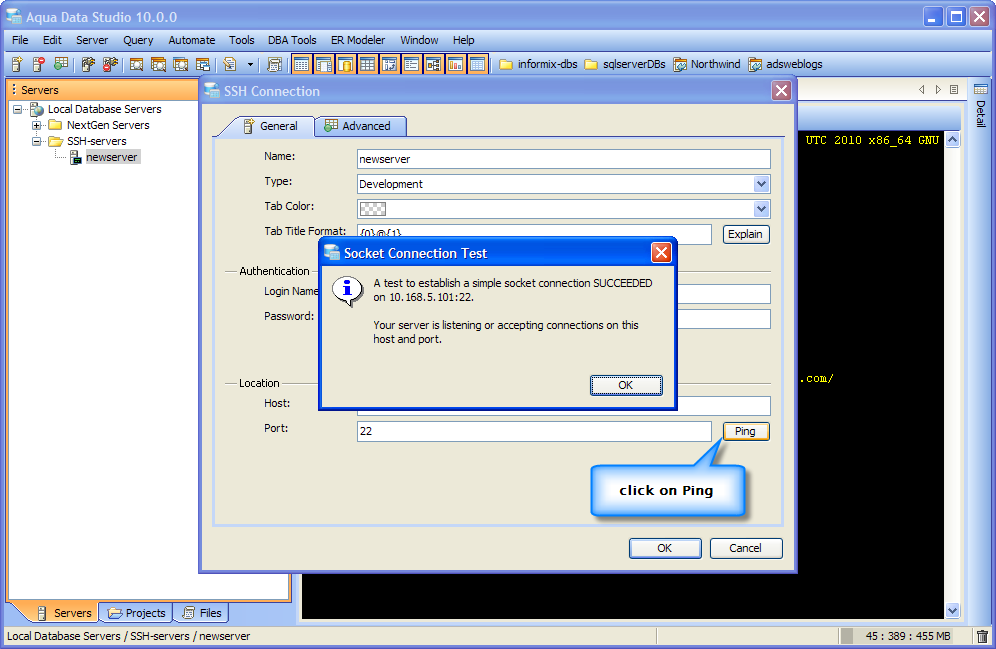Open the sqlserverDBs bookmark folder
The height and width of the screenshot is (649, 996).
pyautogui.click(x=625, y=64)
